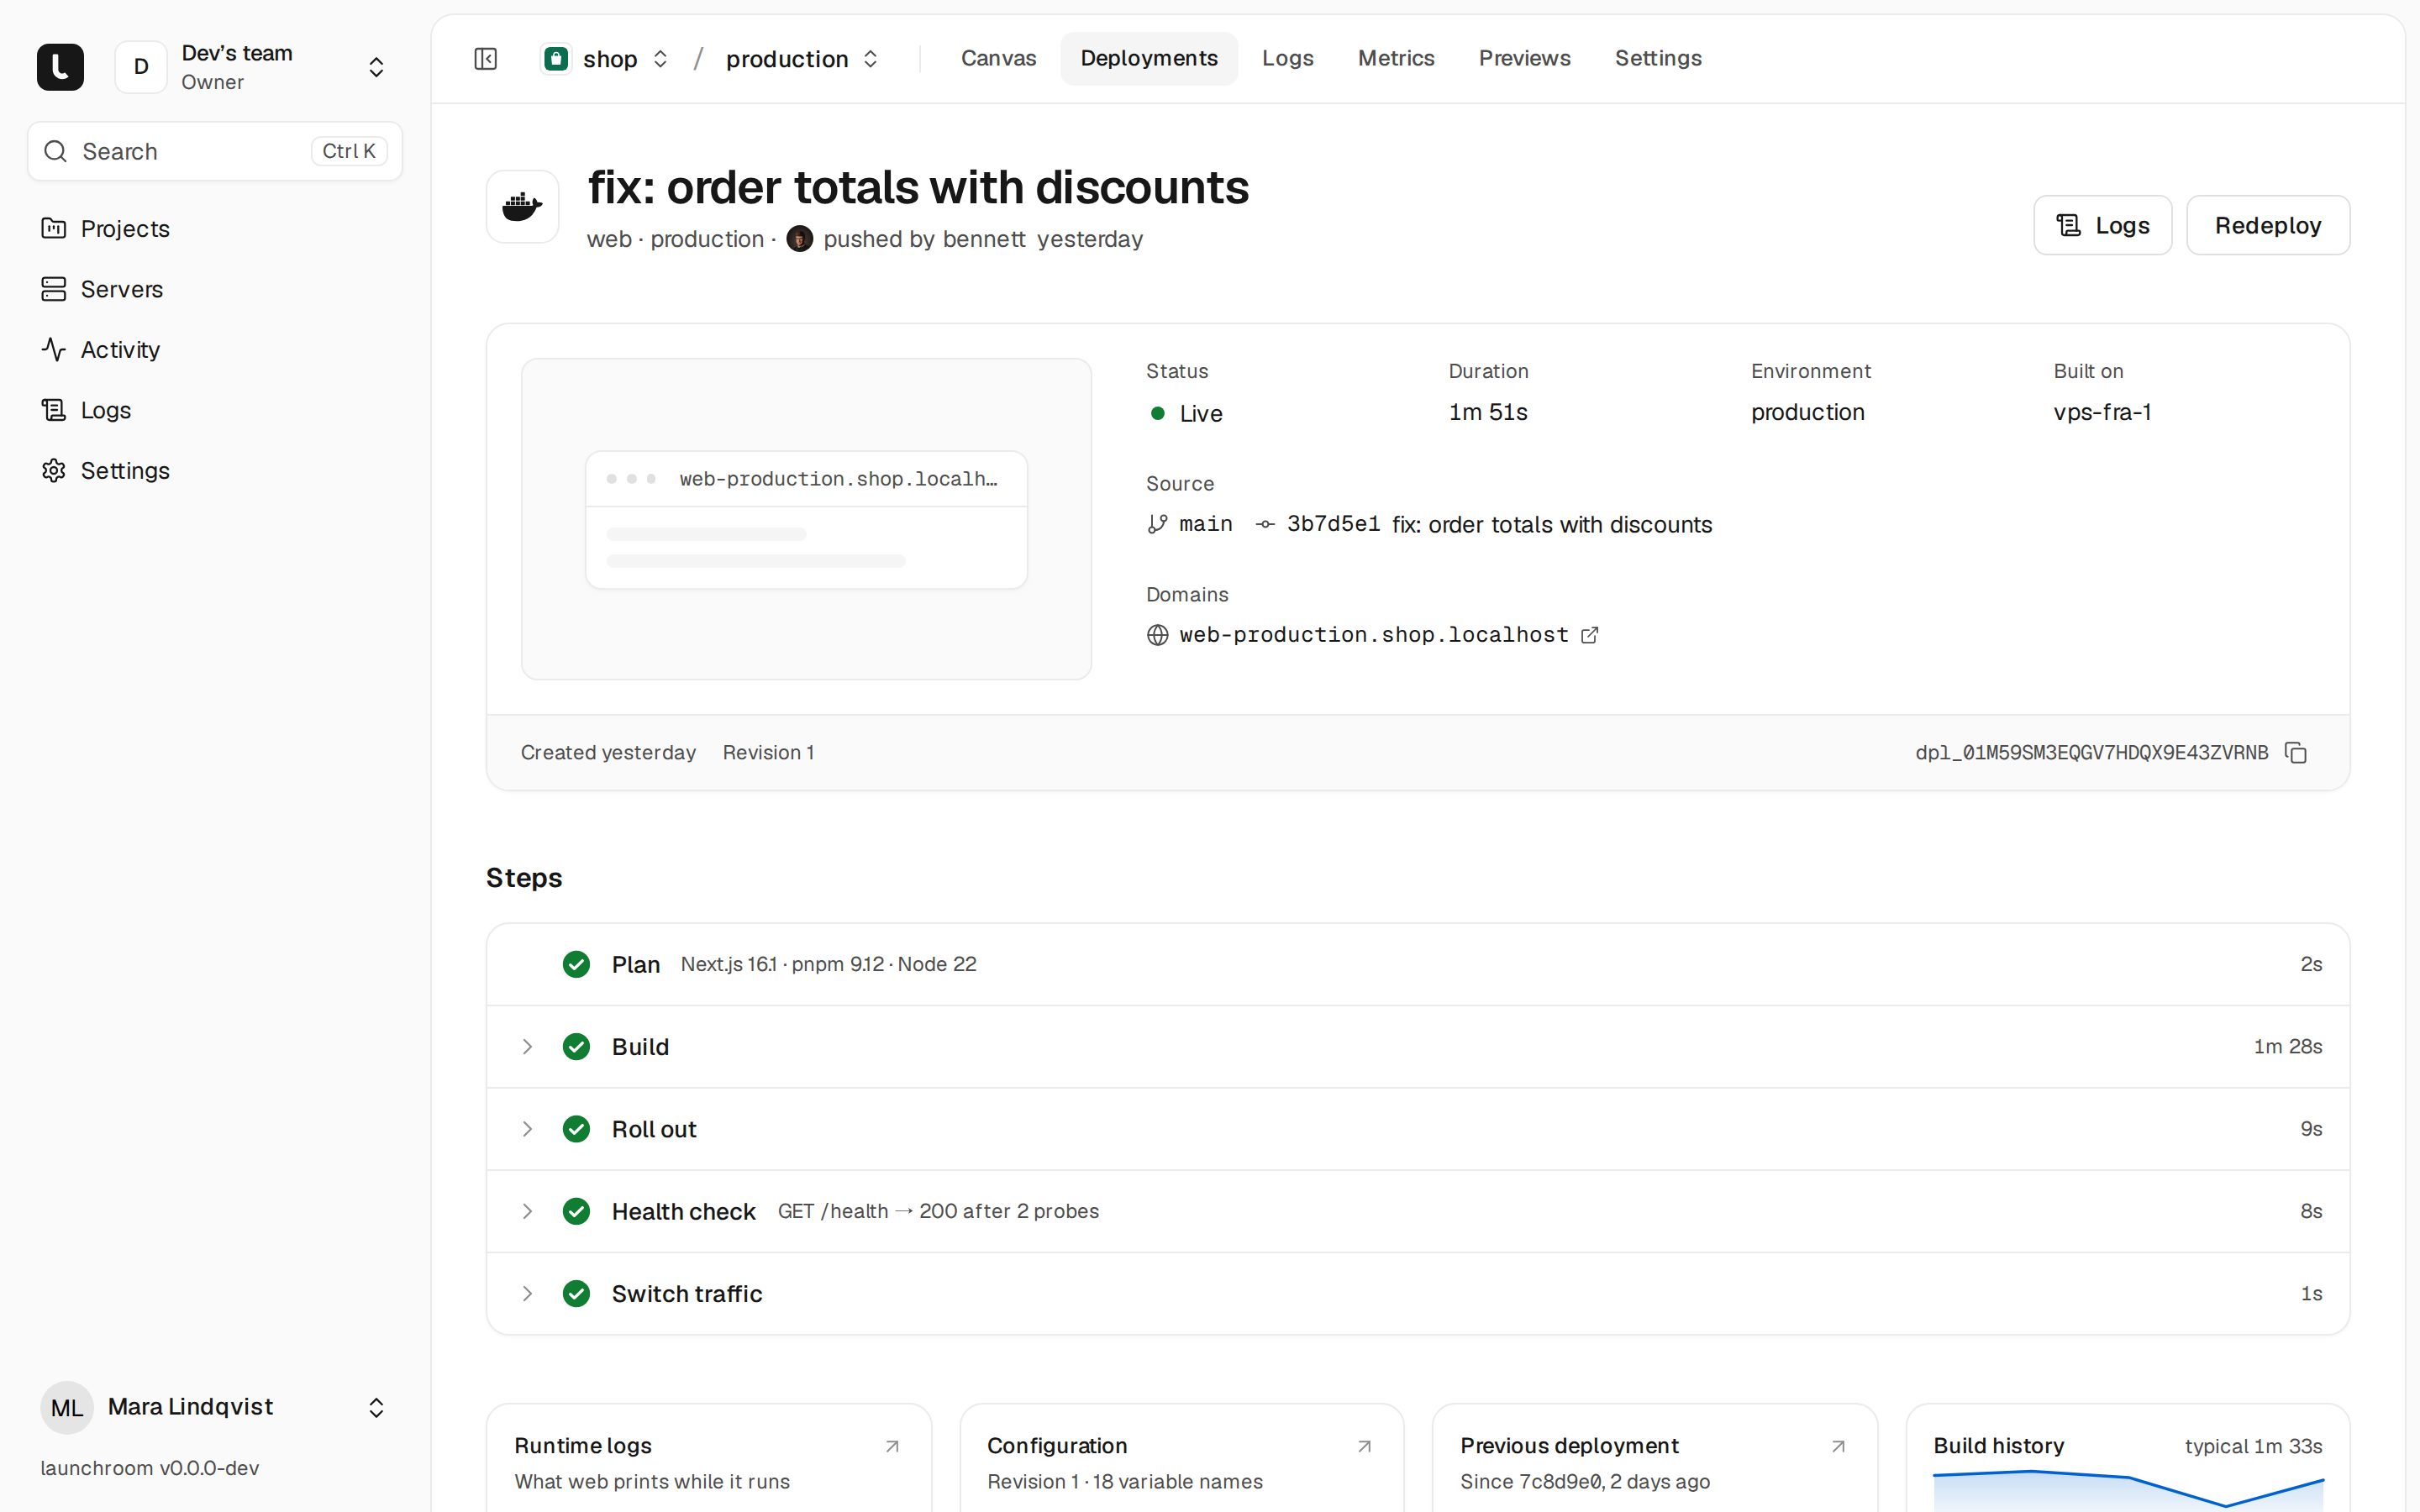Go to Projects in sidebar
Image resolution: width=2420 pixels, height=1512 pixels.
pos(214,229)
